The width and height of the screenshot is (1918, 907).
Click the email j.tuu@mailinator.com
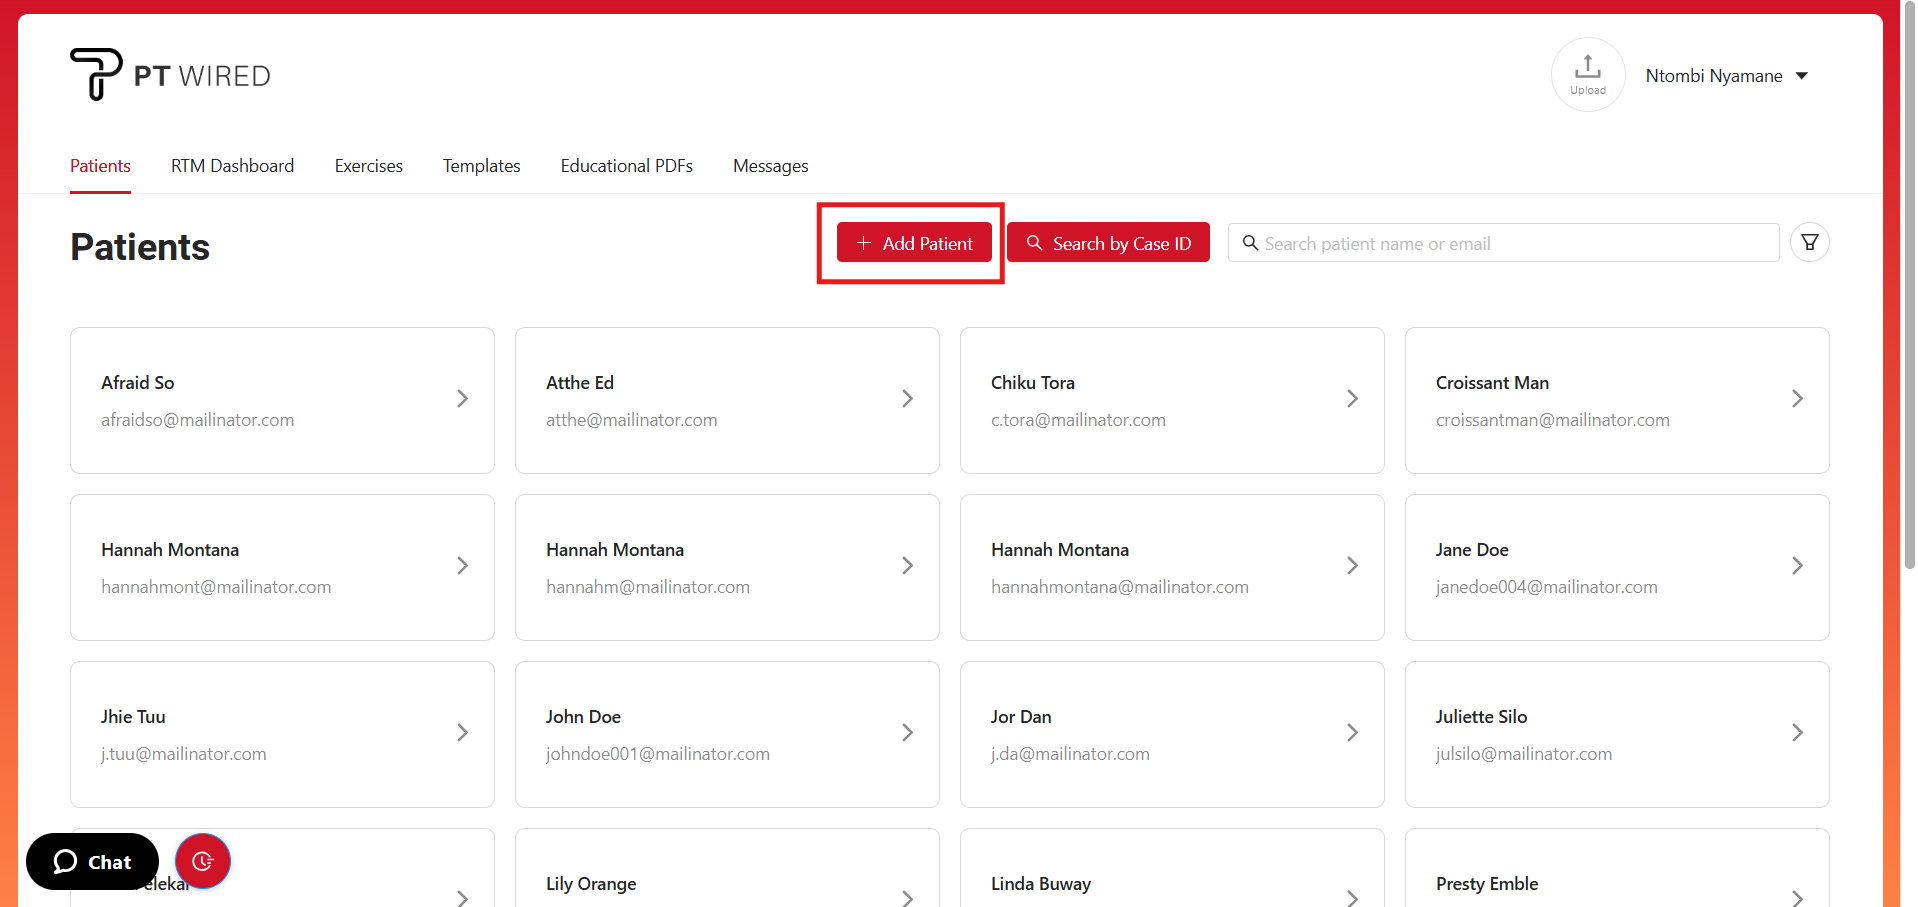(184, 754)
